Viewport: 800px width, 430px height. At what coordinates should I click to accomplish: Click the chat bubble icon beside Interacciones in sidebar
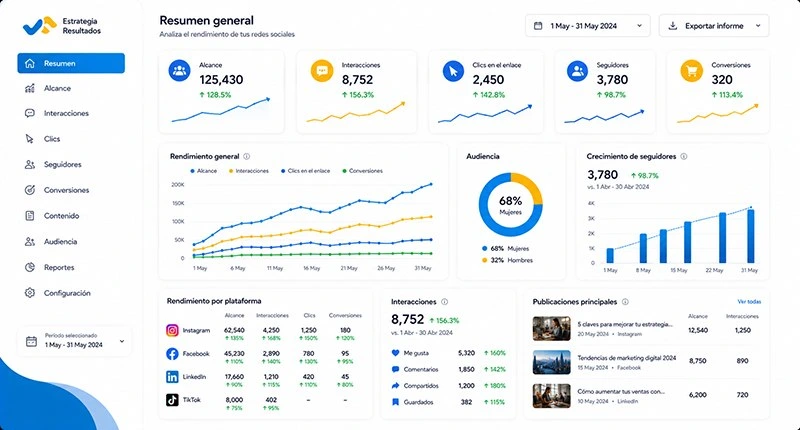coord(30,113)
